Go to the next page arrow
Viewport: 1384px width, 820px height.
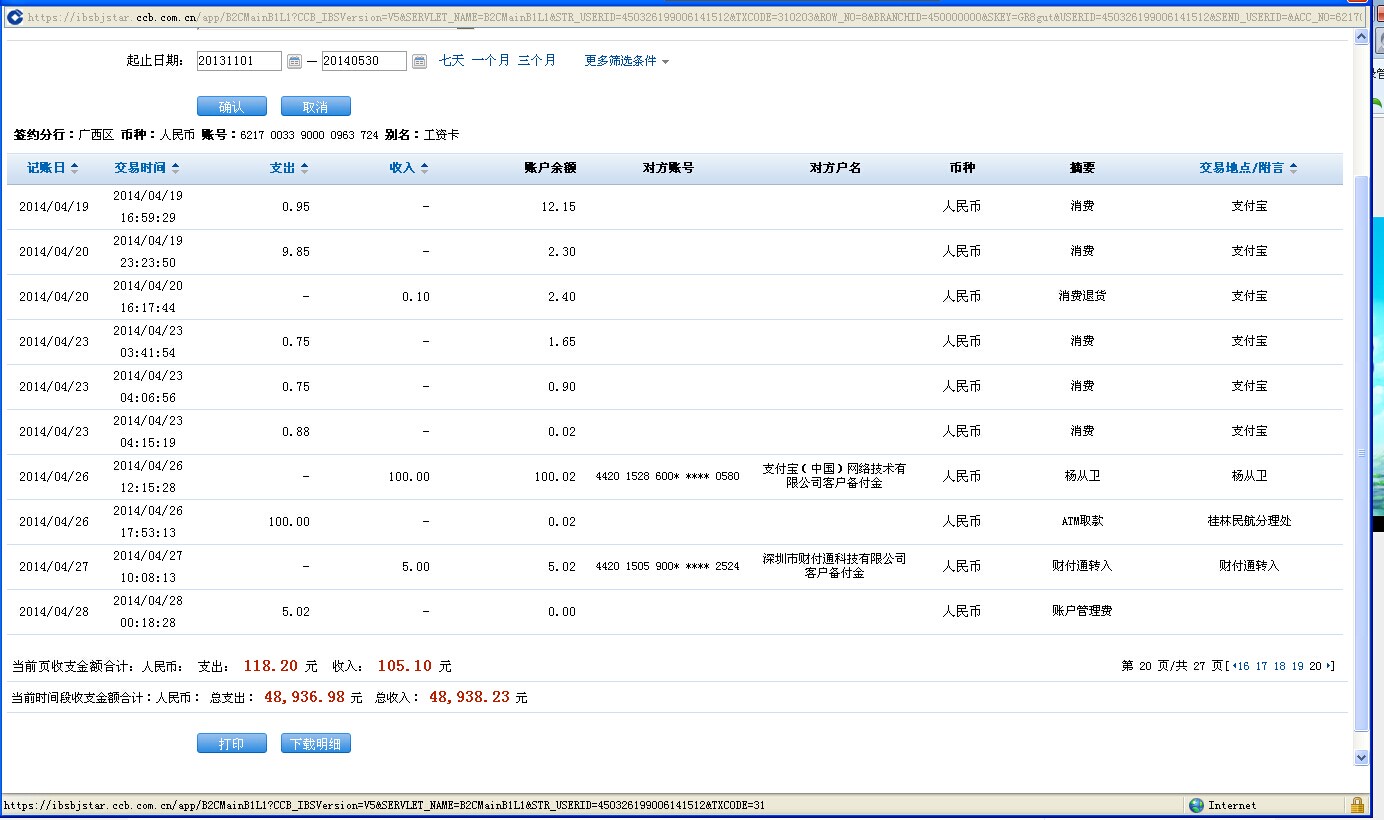pyautogui.click(x=1329, y=666)
